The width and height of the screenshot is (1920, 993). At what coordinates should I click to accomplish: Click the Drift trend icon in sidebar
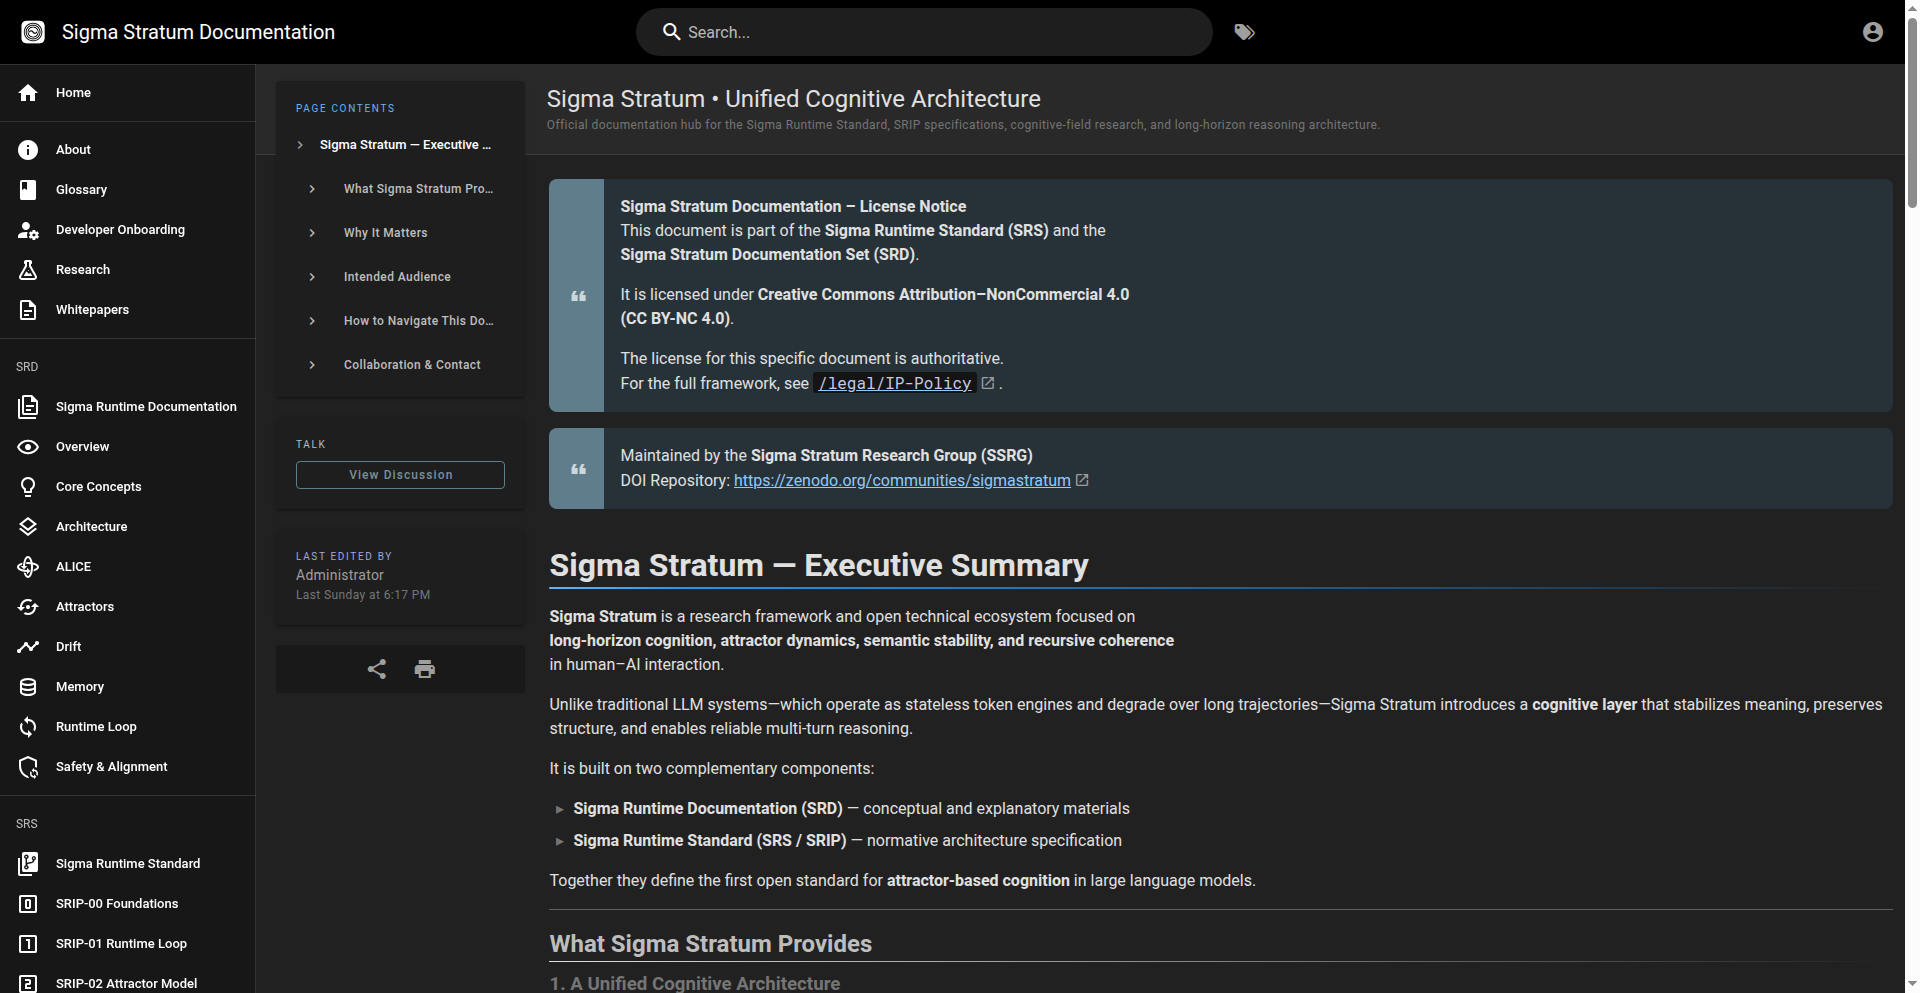(27, 647)
